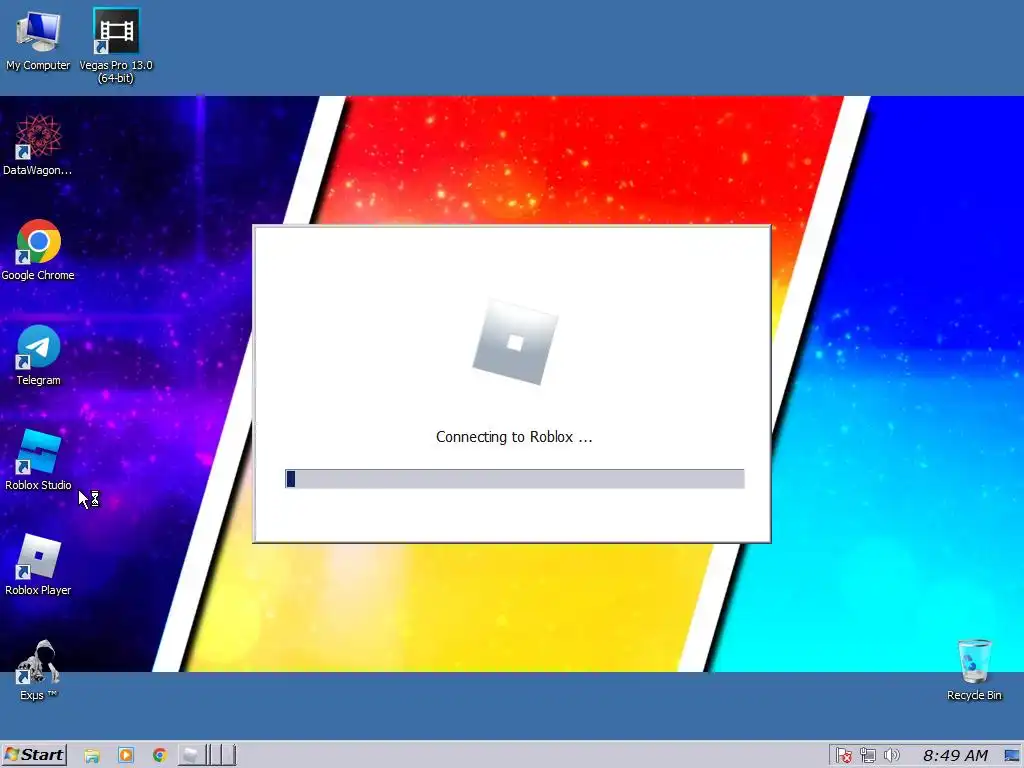Viewport: 1024px width, 768px height.
Task: Select the Telegram desktop shortcut
Action: point(38,355)
